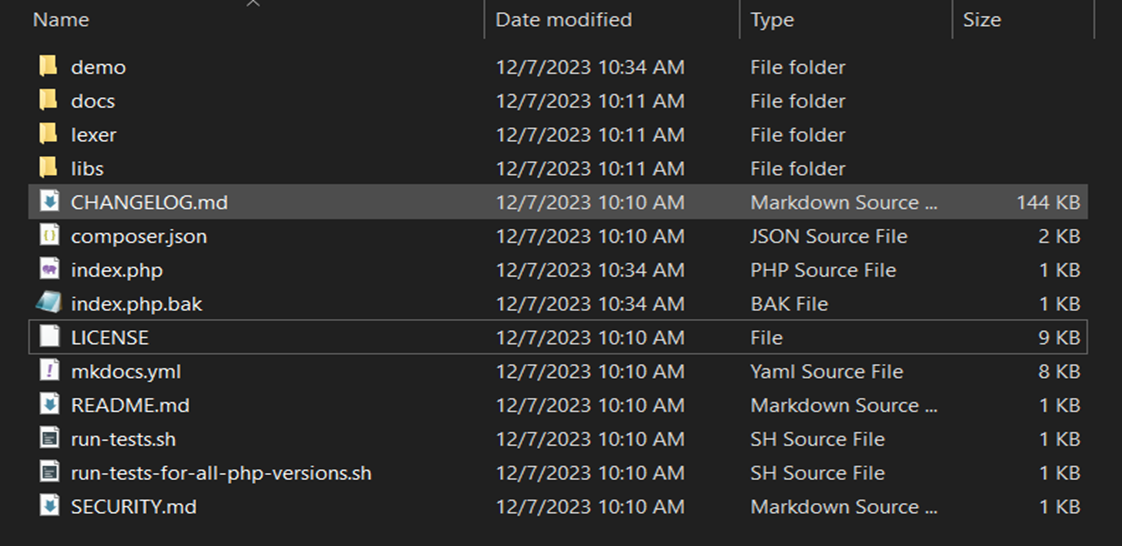Sort files by the Name column

(61, 20)
